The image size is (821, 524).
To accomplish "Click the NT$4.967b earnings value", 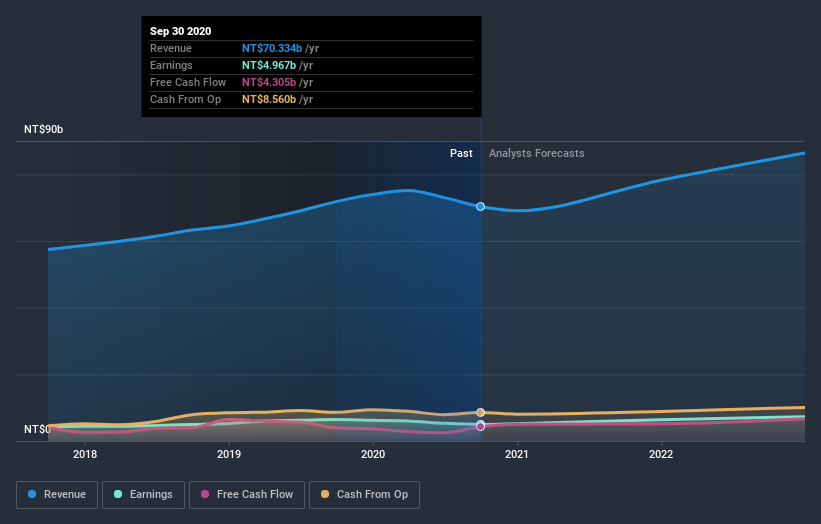I will point(269,65).
